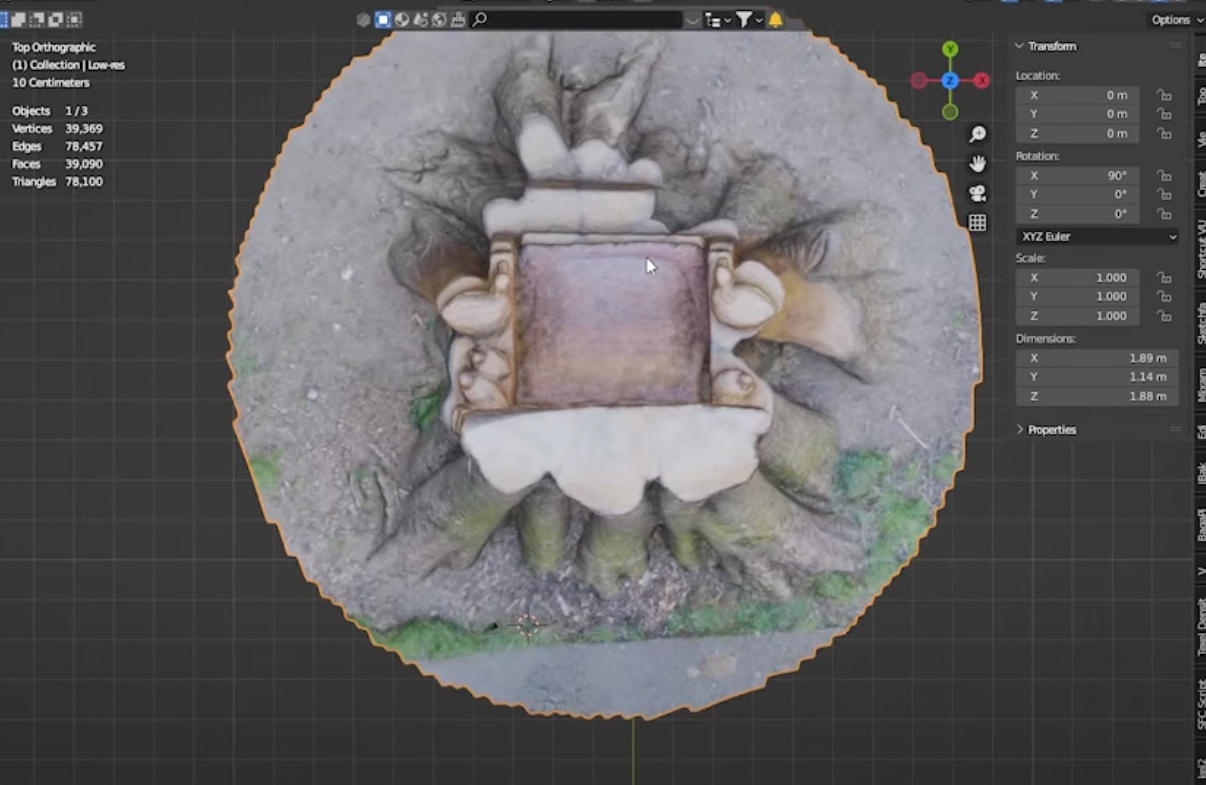Image resolution: width=1206 pixels, height=785 pixels.
Task: Click the Rotation X 90° field
Action: pos(1077,175)
